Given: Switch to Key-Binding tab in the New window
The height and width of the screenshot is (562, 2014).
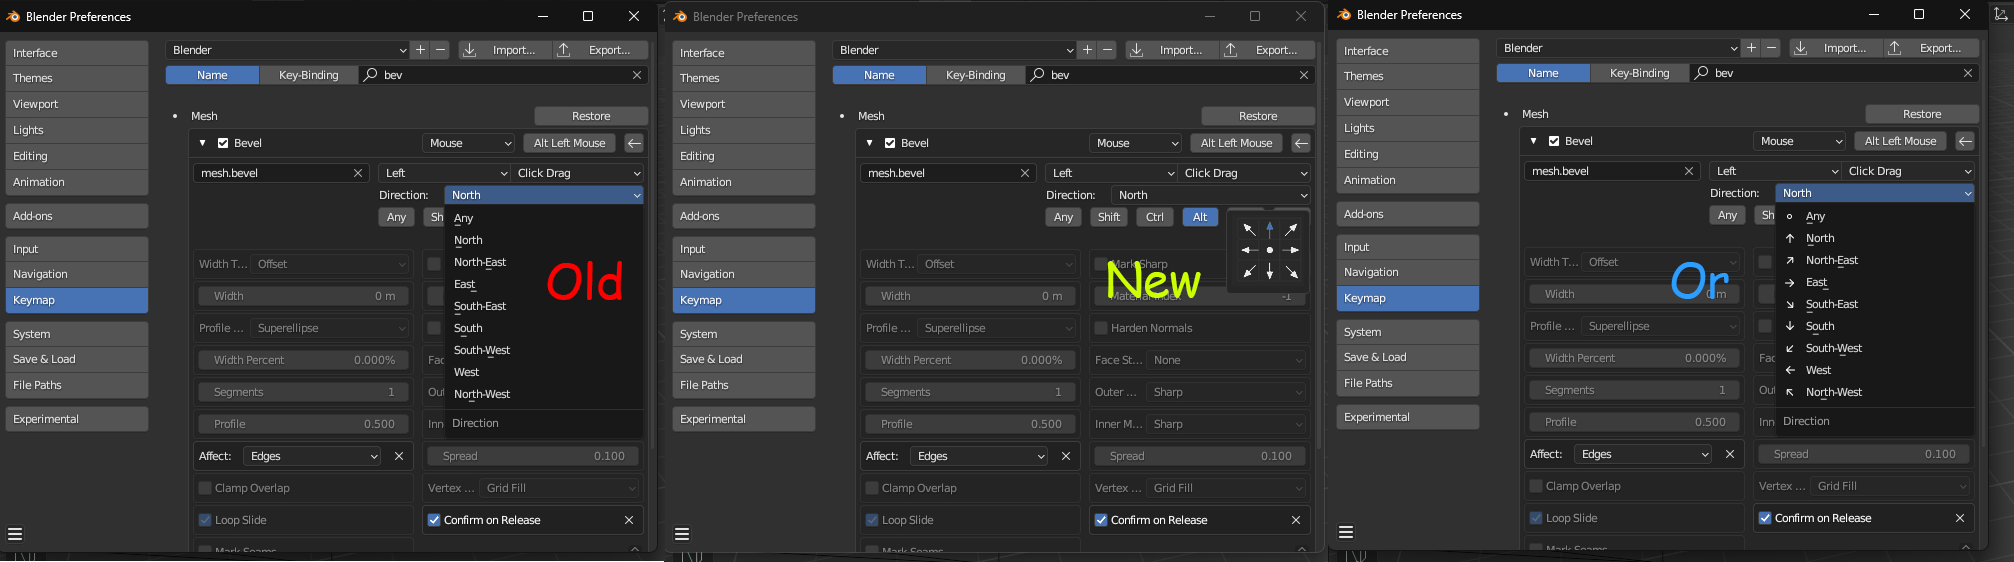Looking at the screenshot, I should click(975, 75).
